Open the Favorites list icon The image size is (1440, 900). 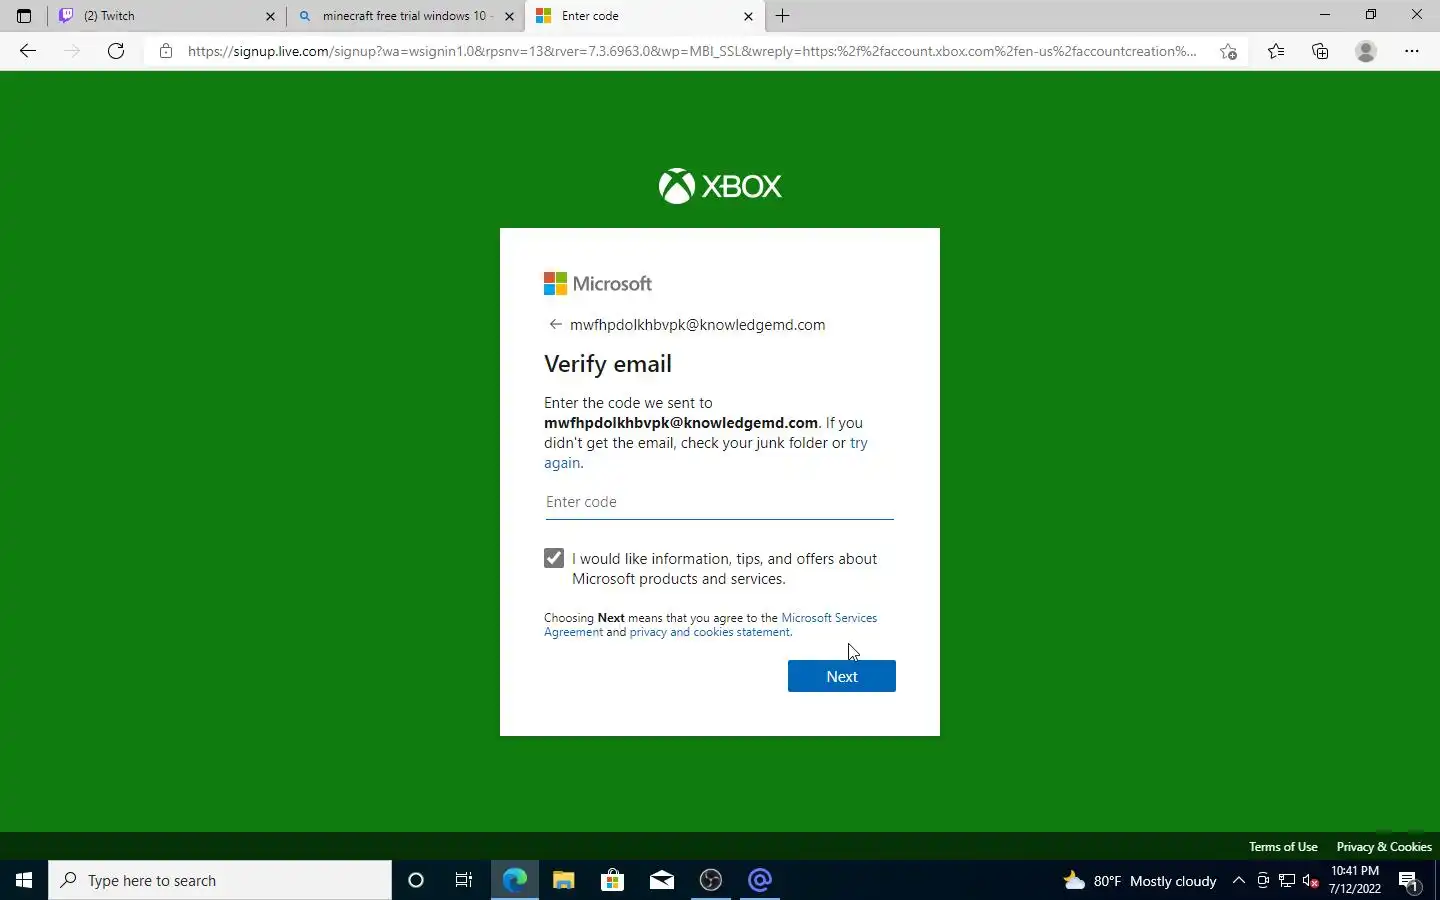(x=1276, y=51)
